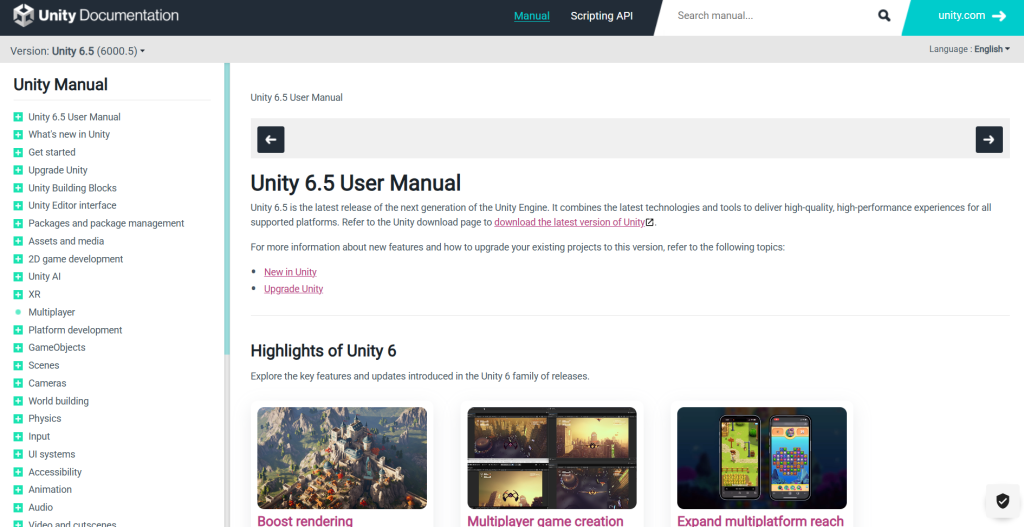Open Unity 6.5 User Manual sidebar link

point(74,117)
